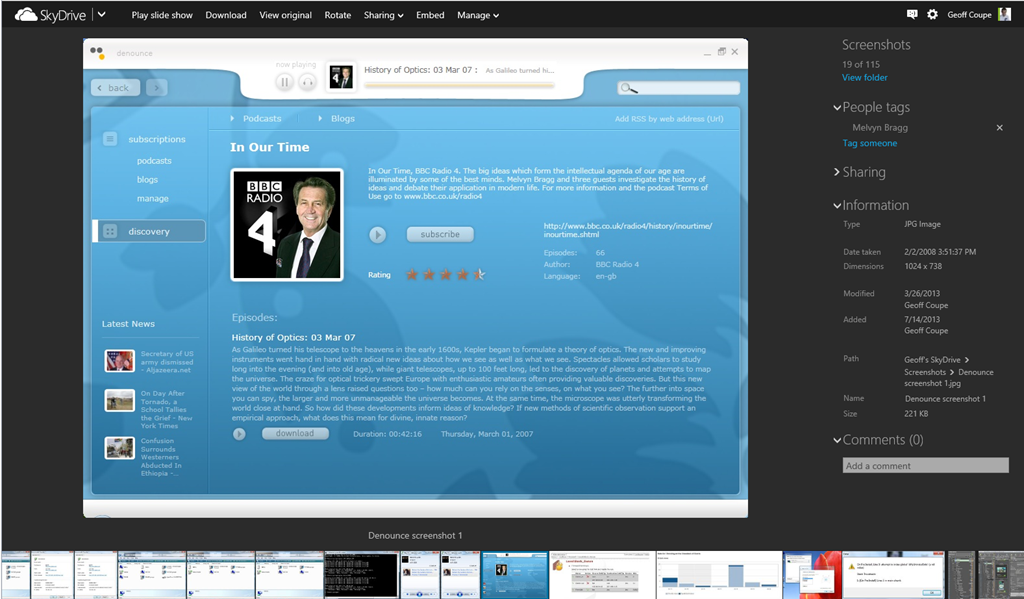The height and width of the screenshot is (599, 1024).
Task: Click Geoff Coupe's profile picture
Action: (x=1004, y=14)
